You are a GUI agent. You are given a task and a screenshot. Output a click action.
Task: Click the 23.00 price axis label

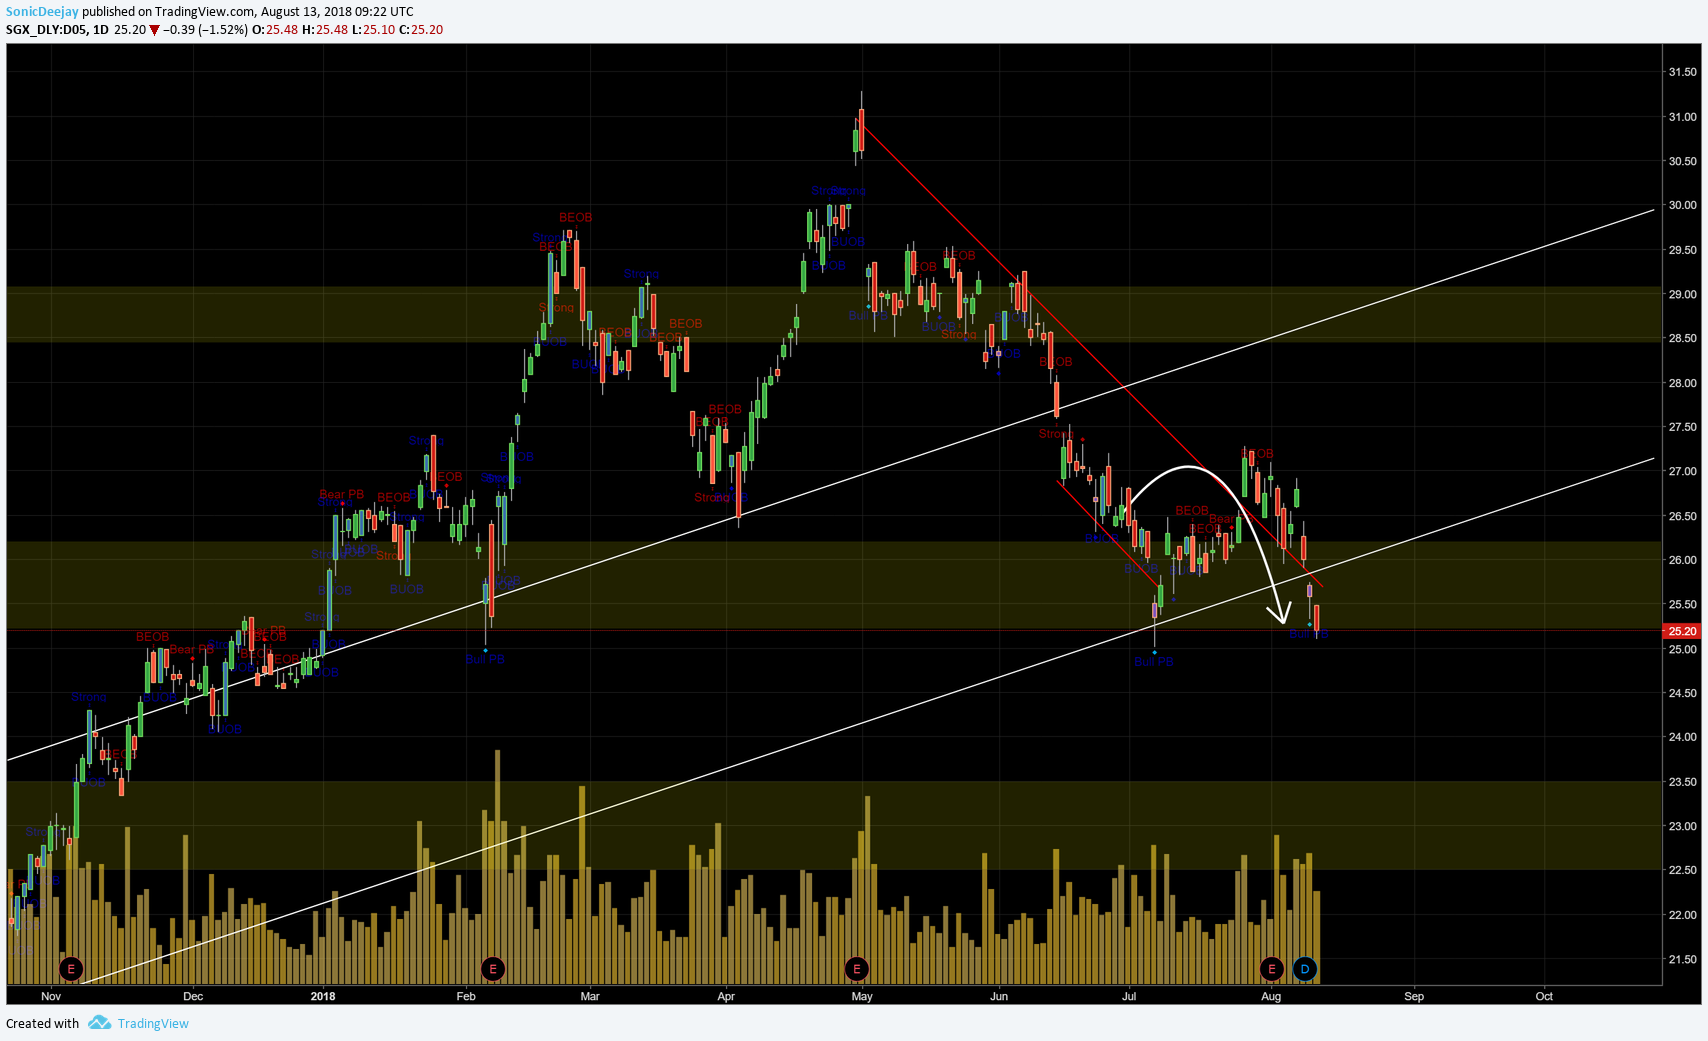1682,826
